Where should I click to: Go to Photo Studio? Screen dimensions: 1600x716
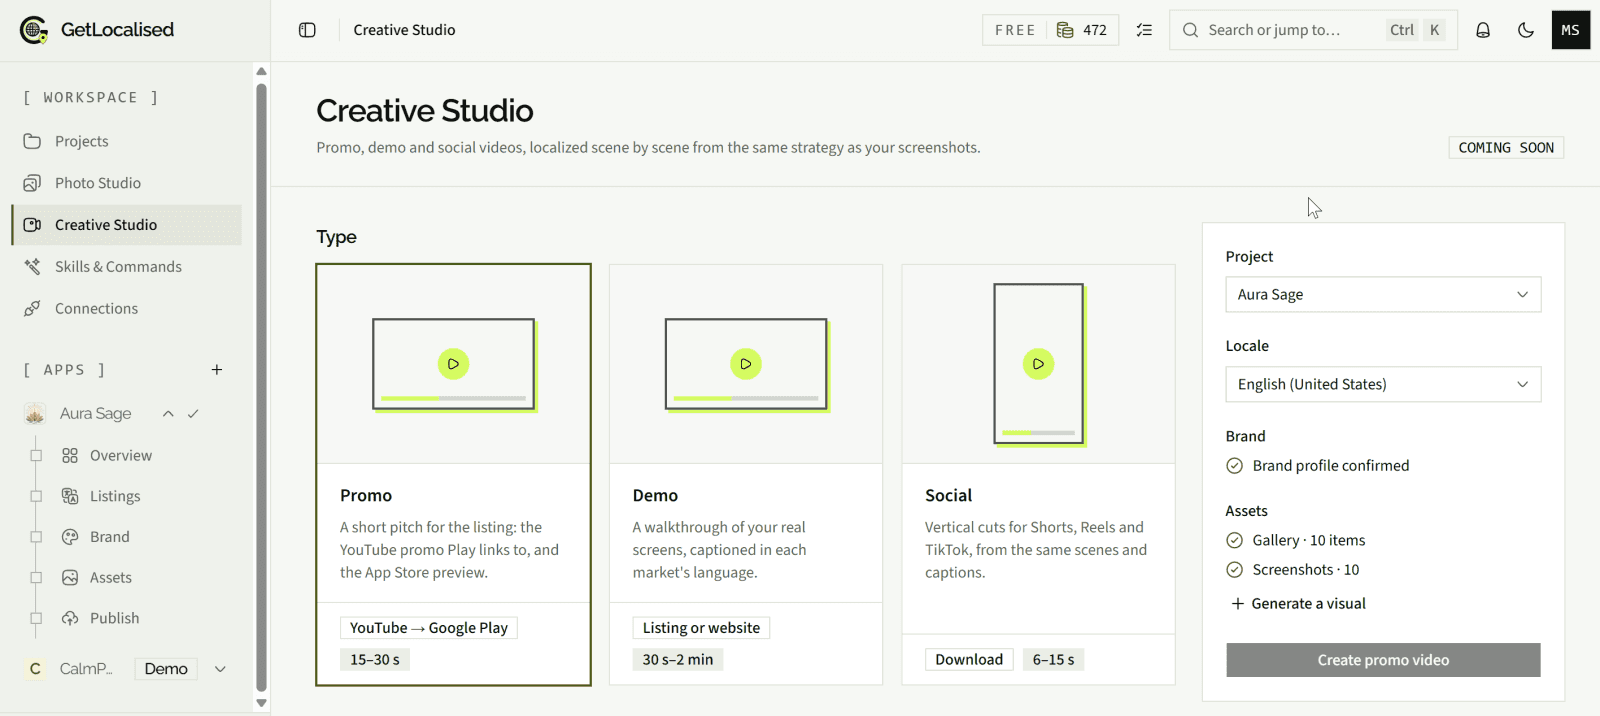click(126, 183)
